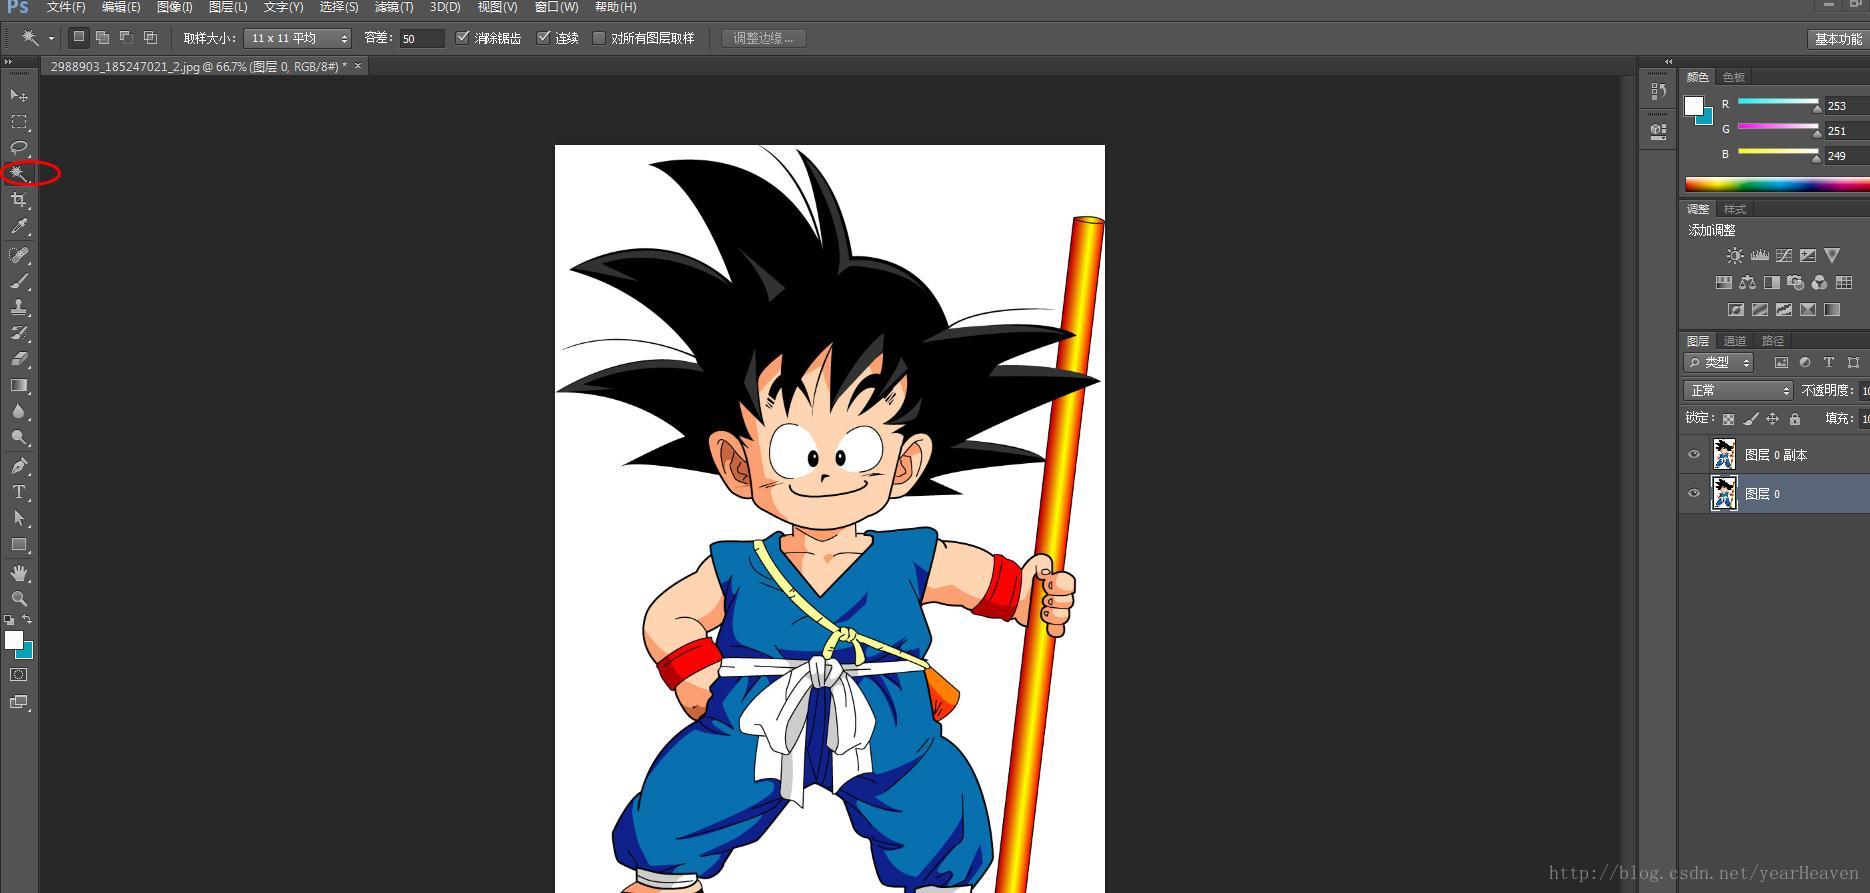Open the 文件(F) menu
1870x893 pixels.
tap(66, 7)
